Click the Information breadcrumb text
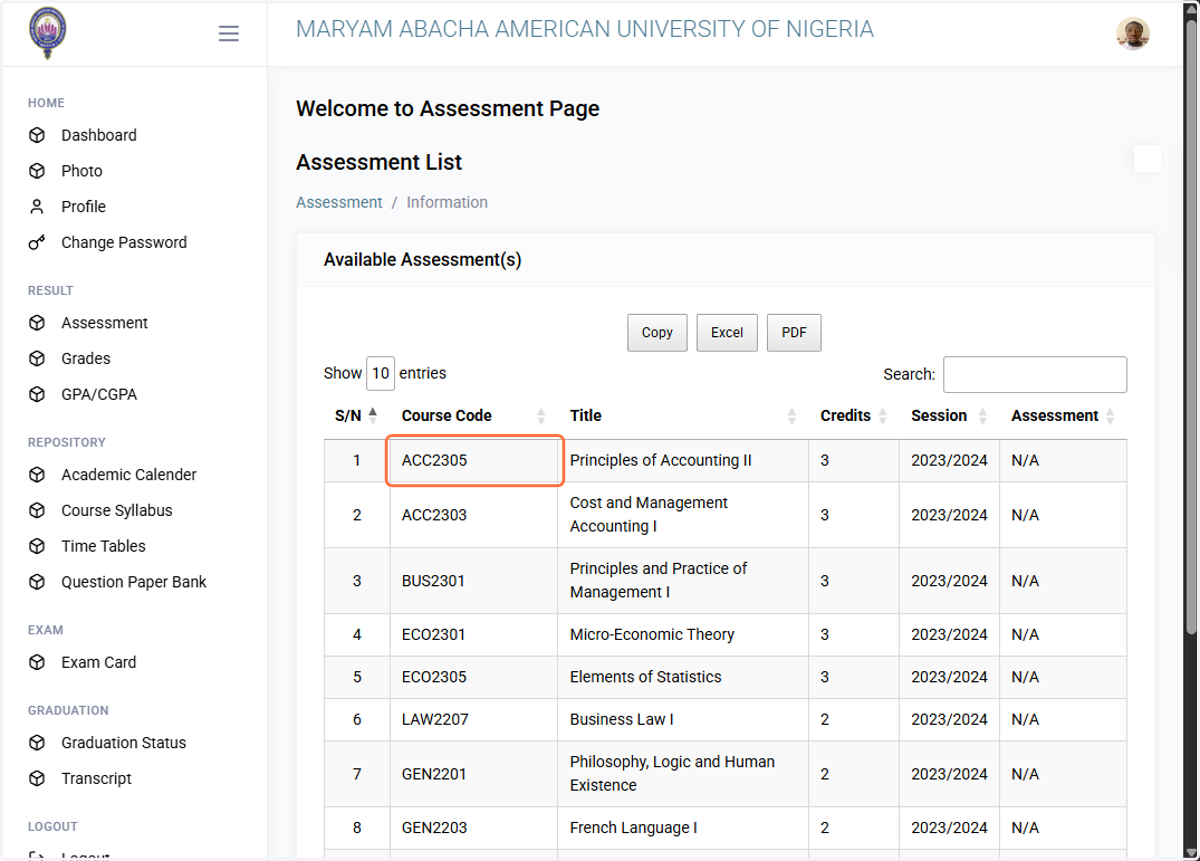Screen dimensions: 1200x861 tap(447, 202)
